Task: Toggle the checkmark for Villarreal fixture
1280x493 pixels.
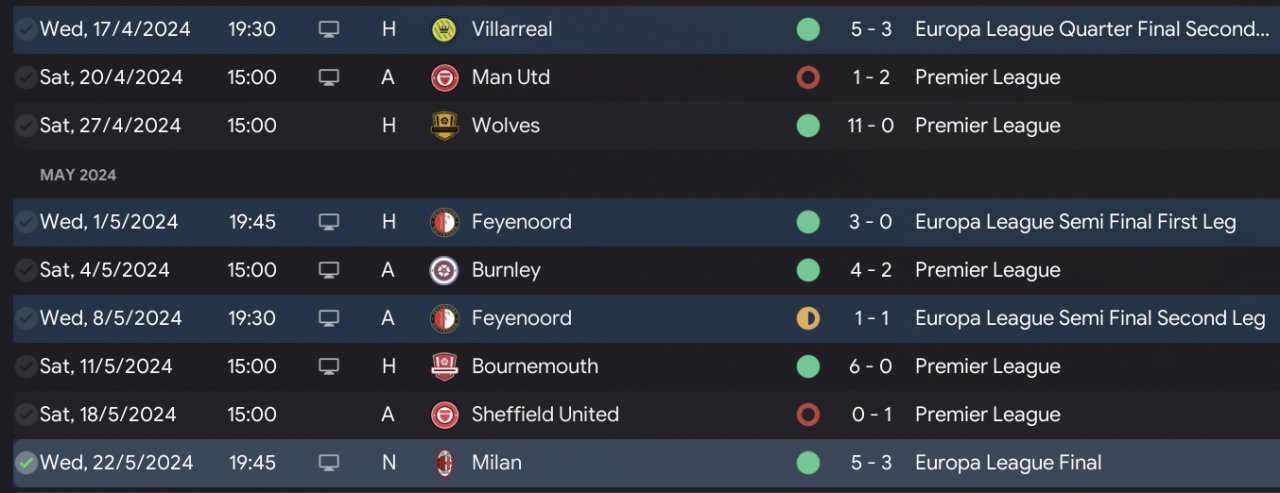Action: click(x=26, y=30)
